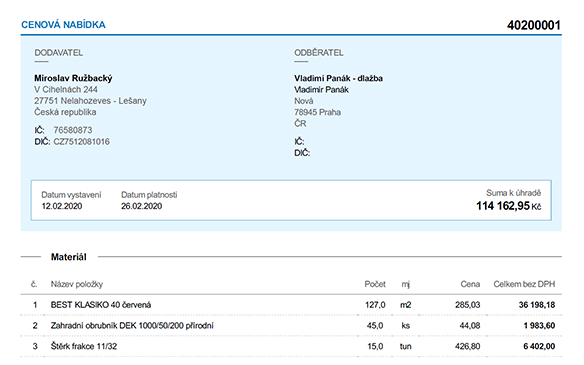Click the Suma k úhradě label
The width and height of the screenshot is (584, 365).
(x=514, y=193)
